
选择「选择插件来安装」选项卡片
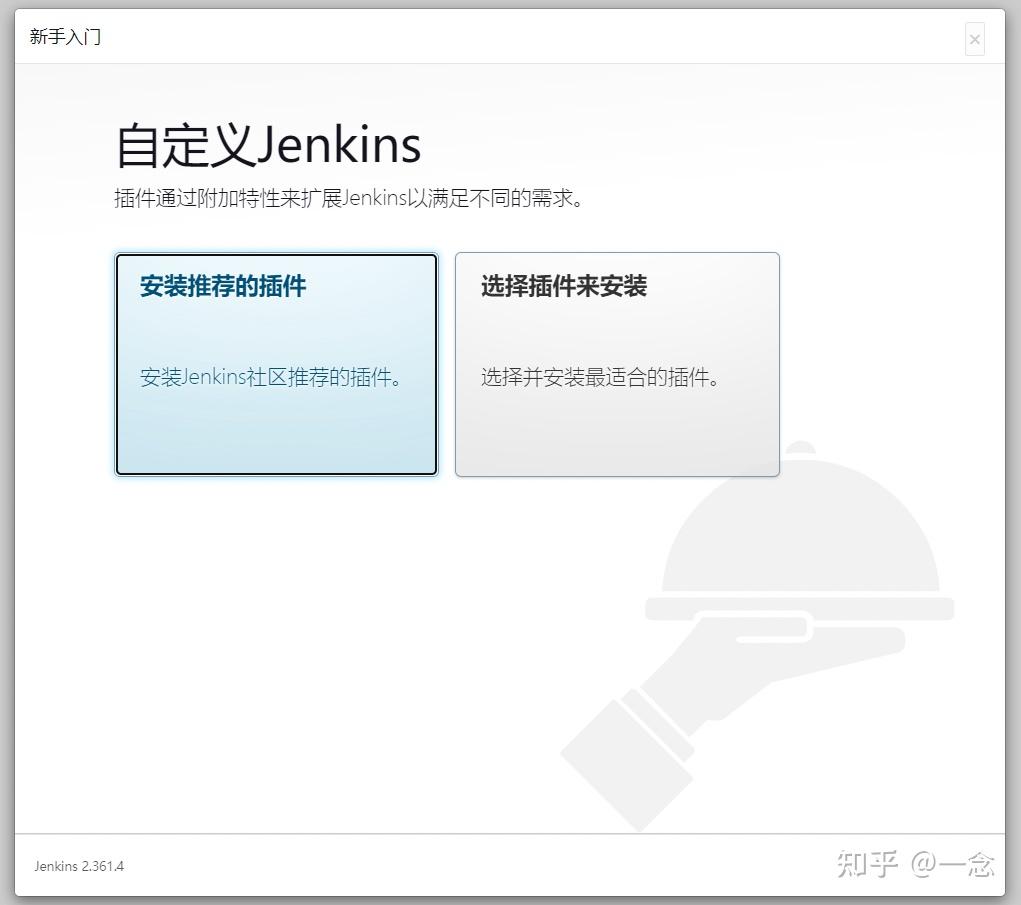click(617, 363)
